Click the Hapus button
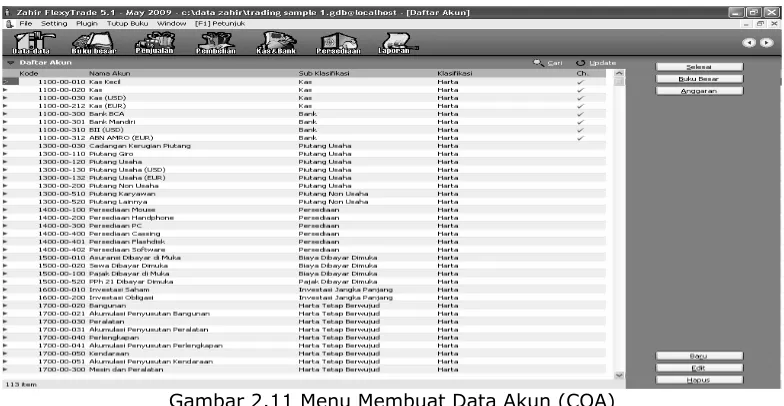 click(699, 380)
